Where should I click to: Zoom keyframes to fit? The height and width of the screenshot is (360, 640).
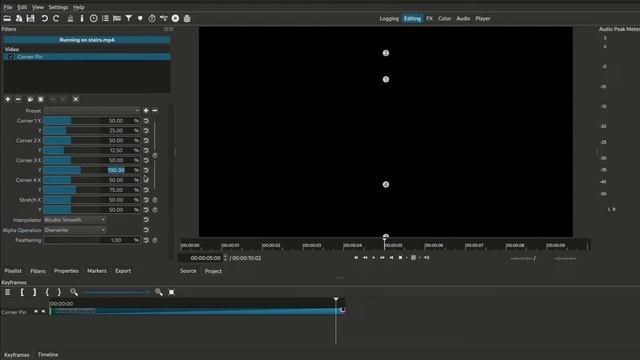[171, 292]
